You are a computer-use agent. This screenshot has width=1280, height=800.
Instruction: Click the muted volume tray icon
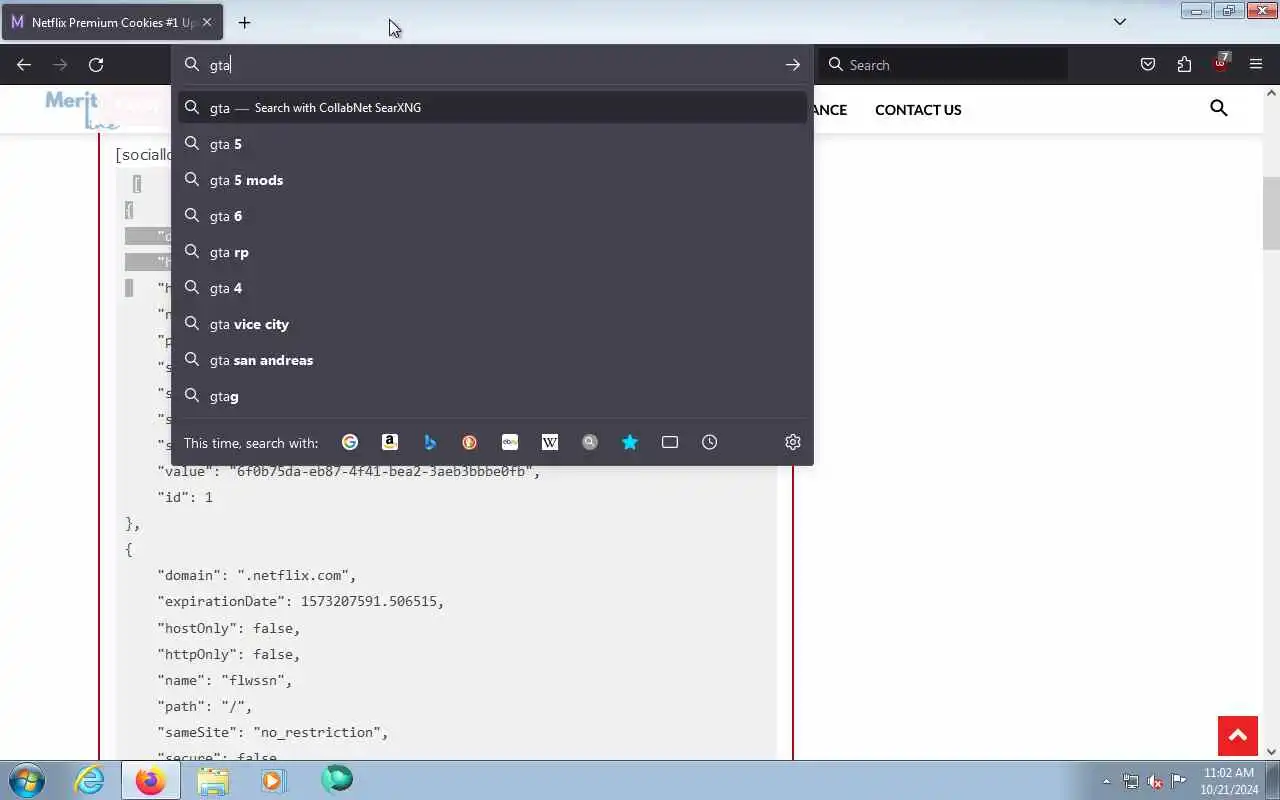pyautogui.click(x=1155, y=781)
